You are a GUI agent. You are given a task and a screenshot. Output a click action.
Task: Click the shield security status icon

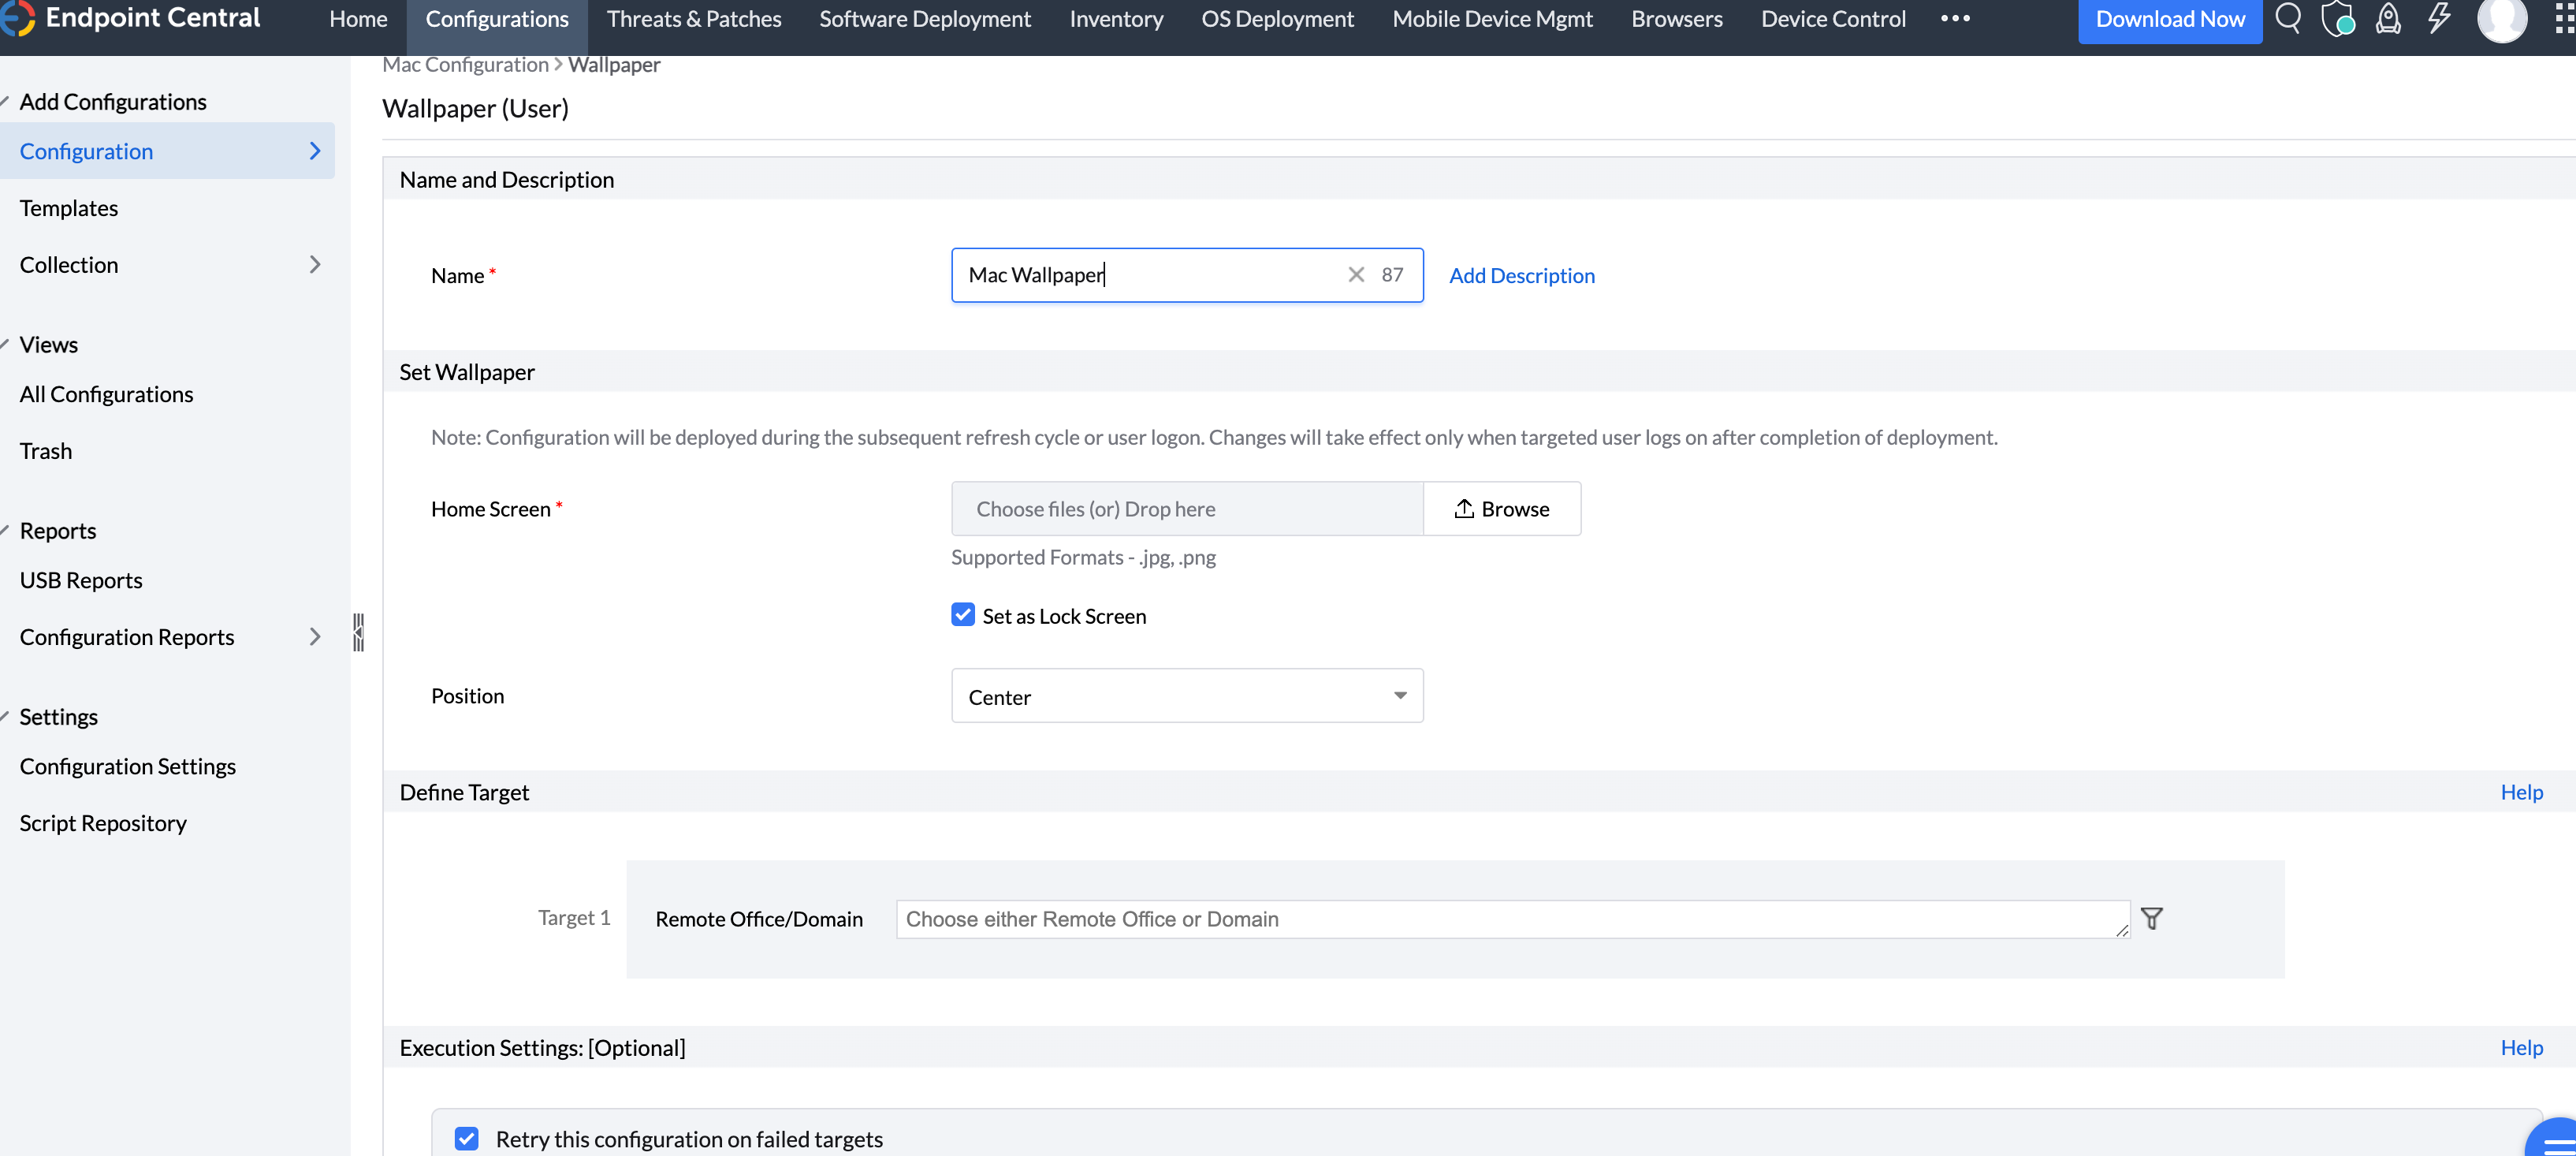click(x=2339, y=19)
